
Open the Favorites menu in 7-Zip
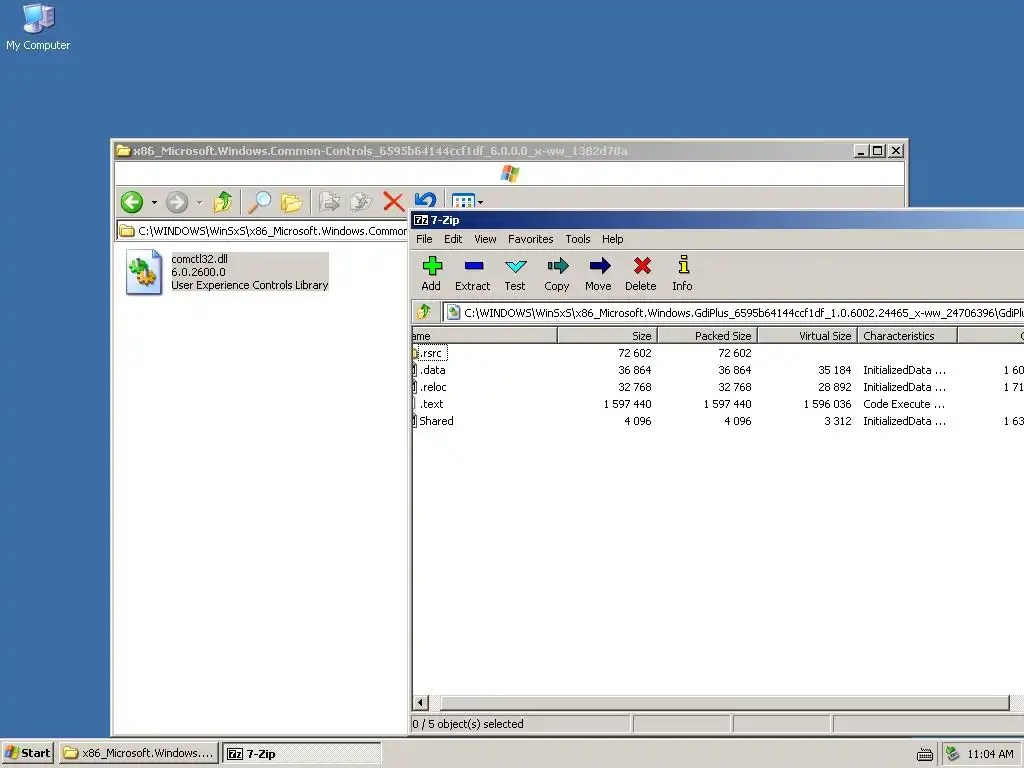531,239
